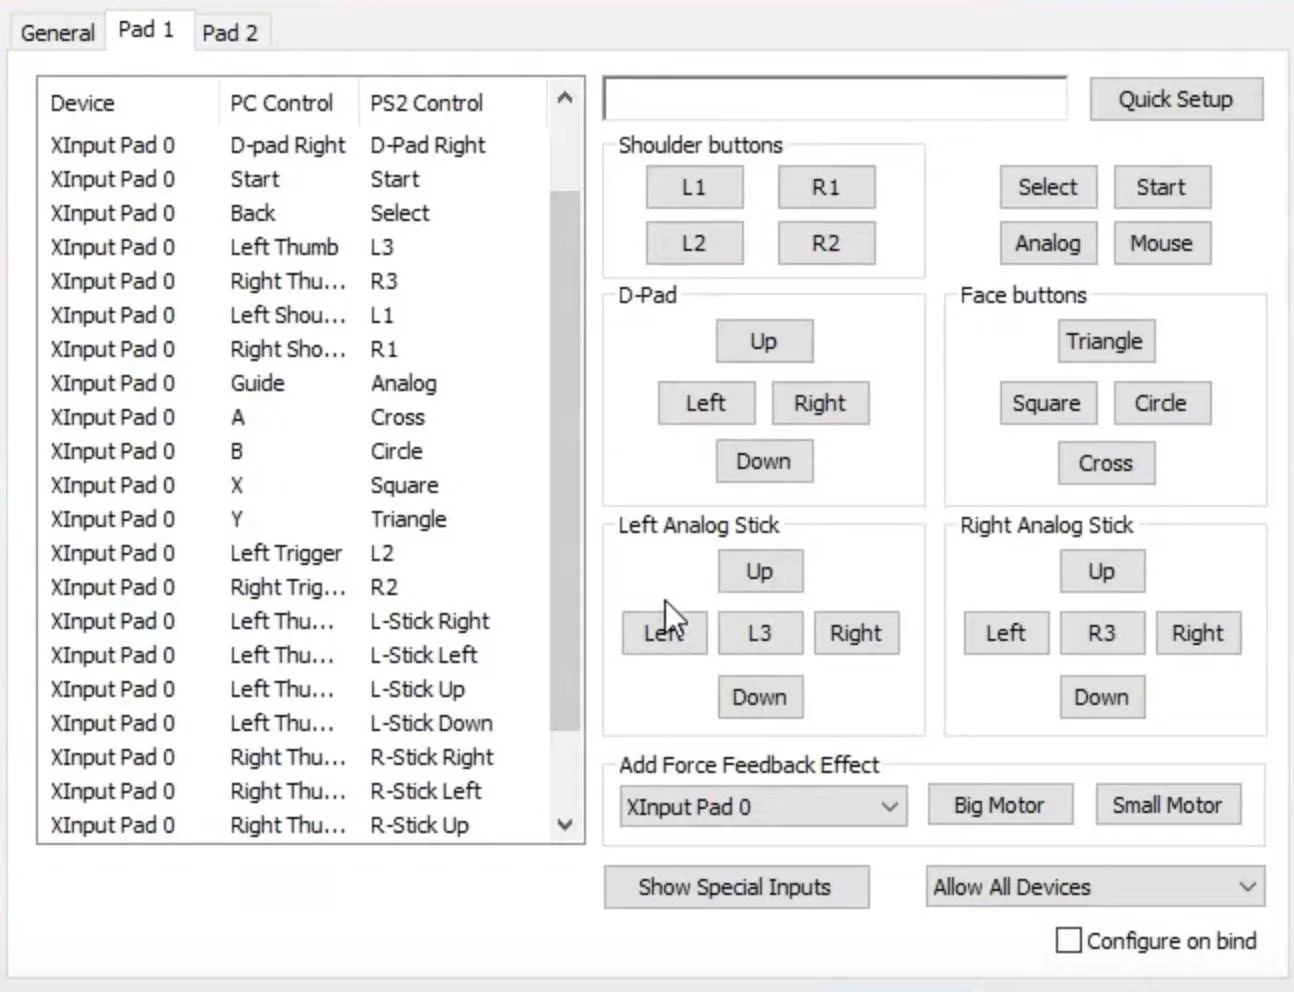Bind Left Analog Stick Left
Image resolution: width=1294 pixels, height=992 pixels.
coord(664,633)
